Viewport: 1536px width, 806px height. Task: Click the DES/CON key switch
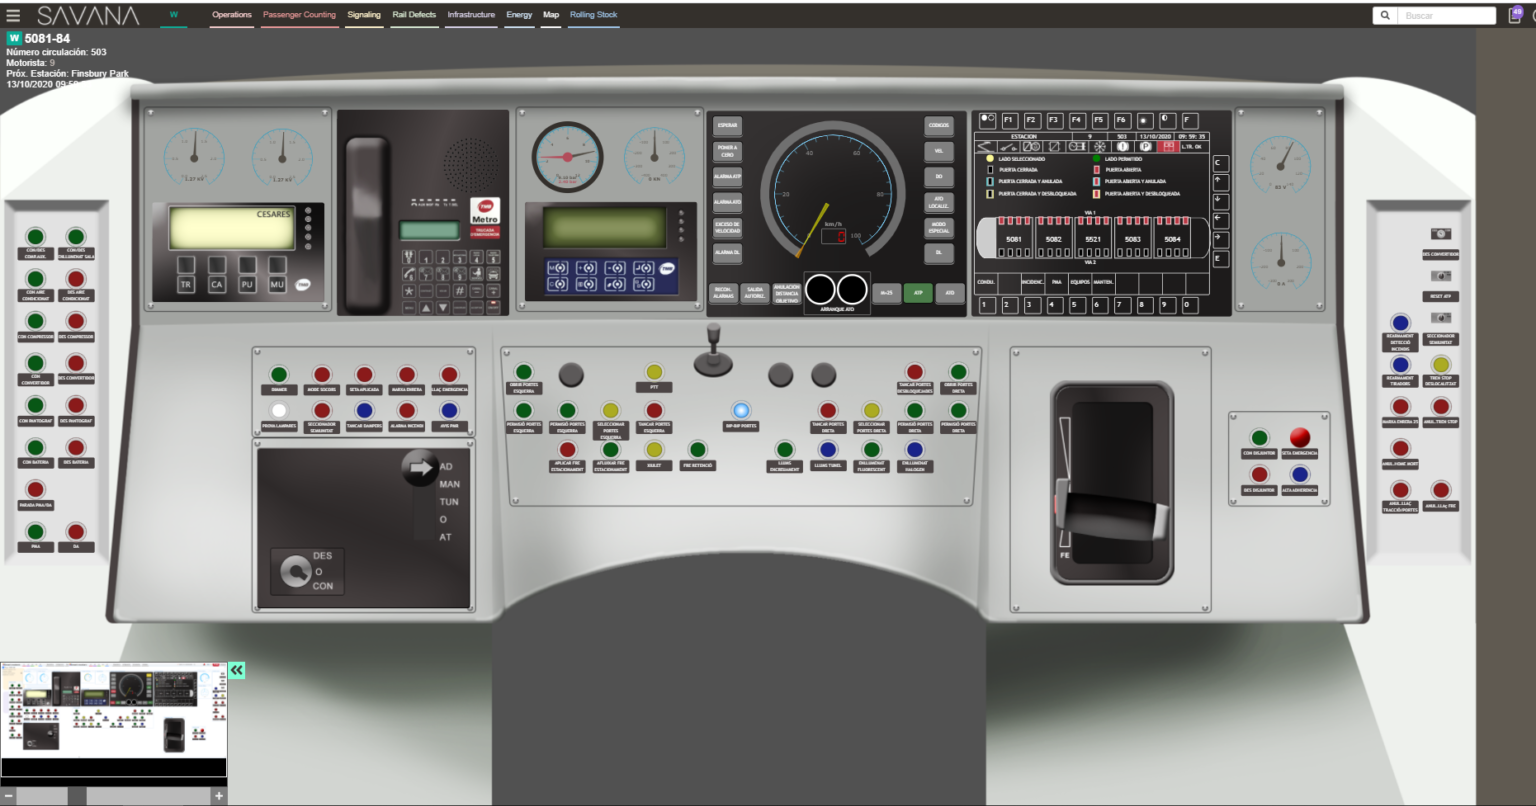pyautogui.click(x=295, y=571)
